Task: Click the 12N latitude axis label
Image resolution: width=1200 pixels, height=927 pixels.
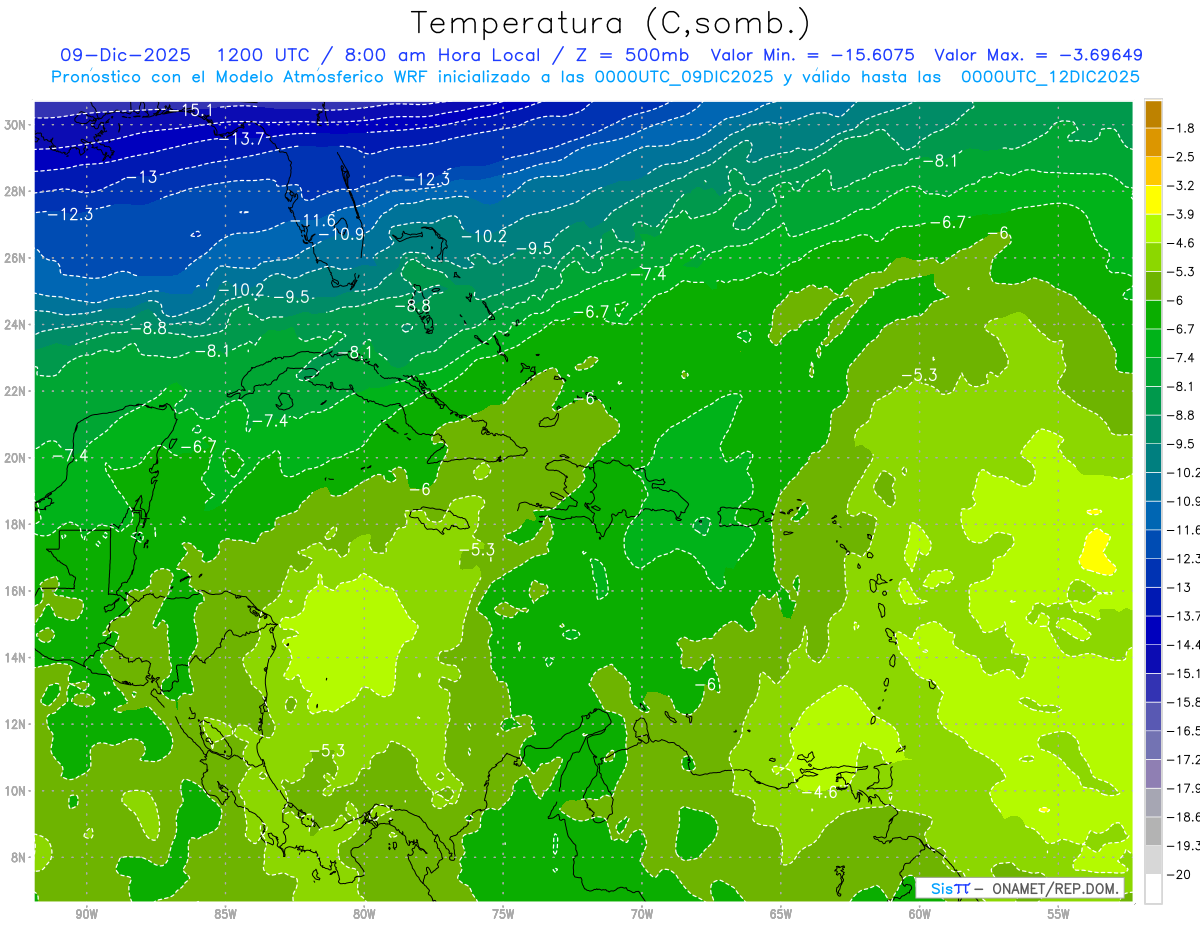Action: 17,724
